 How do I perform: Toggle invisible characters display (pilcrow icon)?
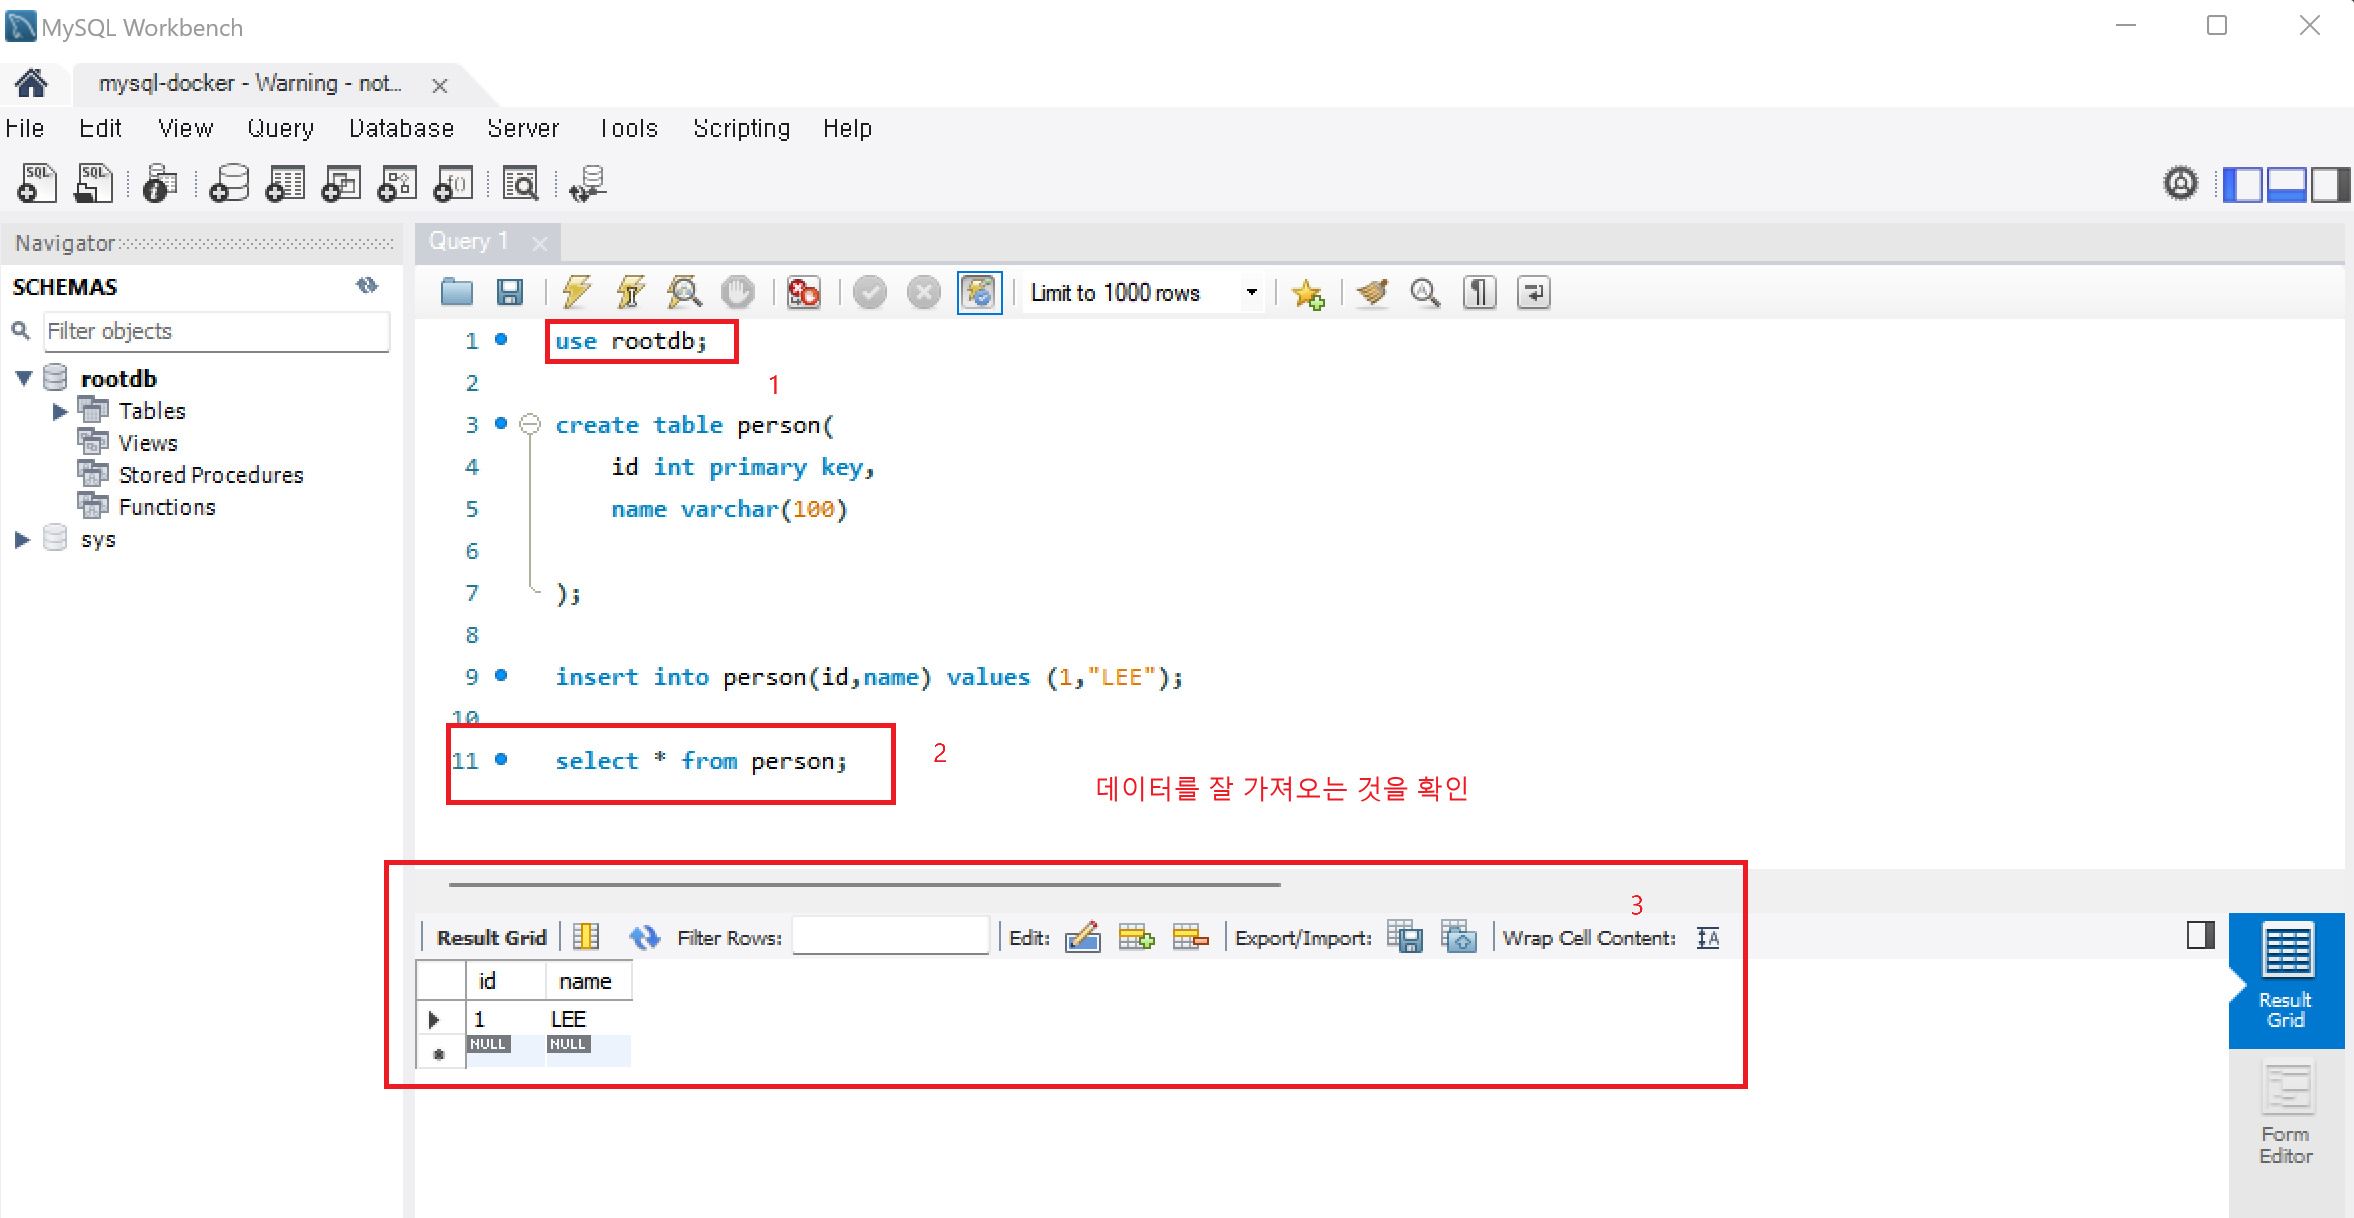1479,292
